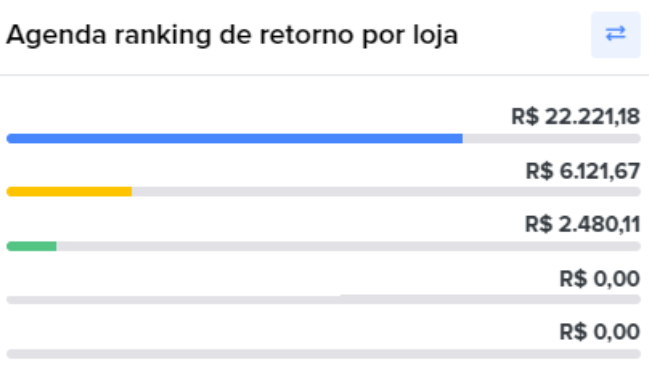The height and width of the screenshot is (365, 649).
Task: Click the bottom-most empty gray progress bar
Action: [324, 354]
